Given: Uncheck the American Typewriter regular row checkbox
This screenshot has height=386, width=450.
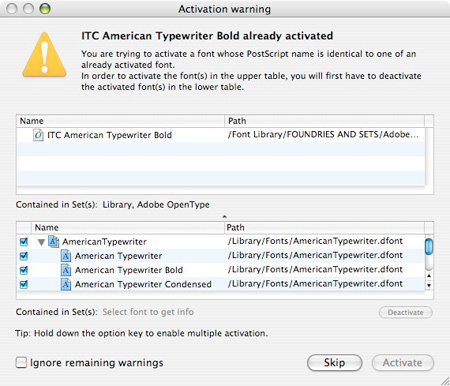Looking at the screenshot, I should [24, 256].
